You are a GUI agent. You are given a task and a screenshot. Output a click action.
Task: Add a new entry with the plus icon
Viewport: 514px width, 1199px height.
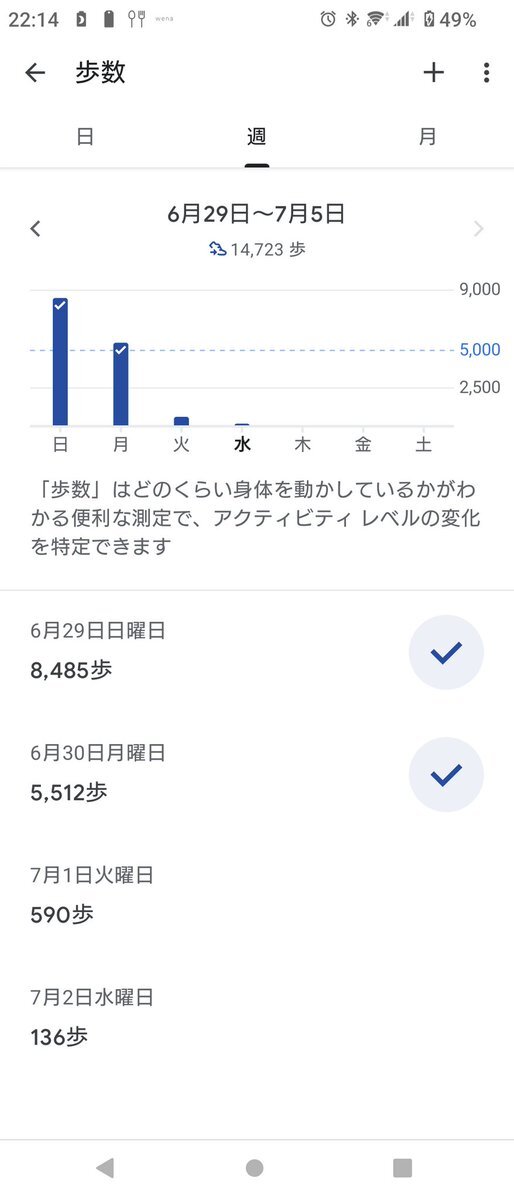(x=434, y=73)
